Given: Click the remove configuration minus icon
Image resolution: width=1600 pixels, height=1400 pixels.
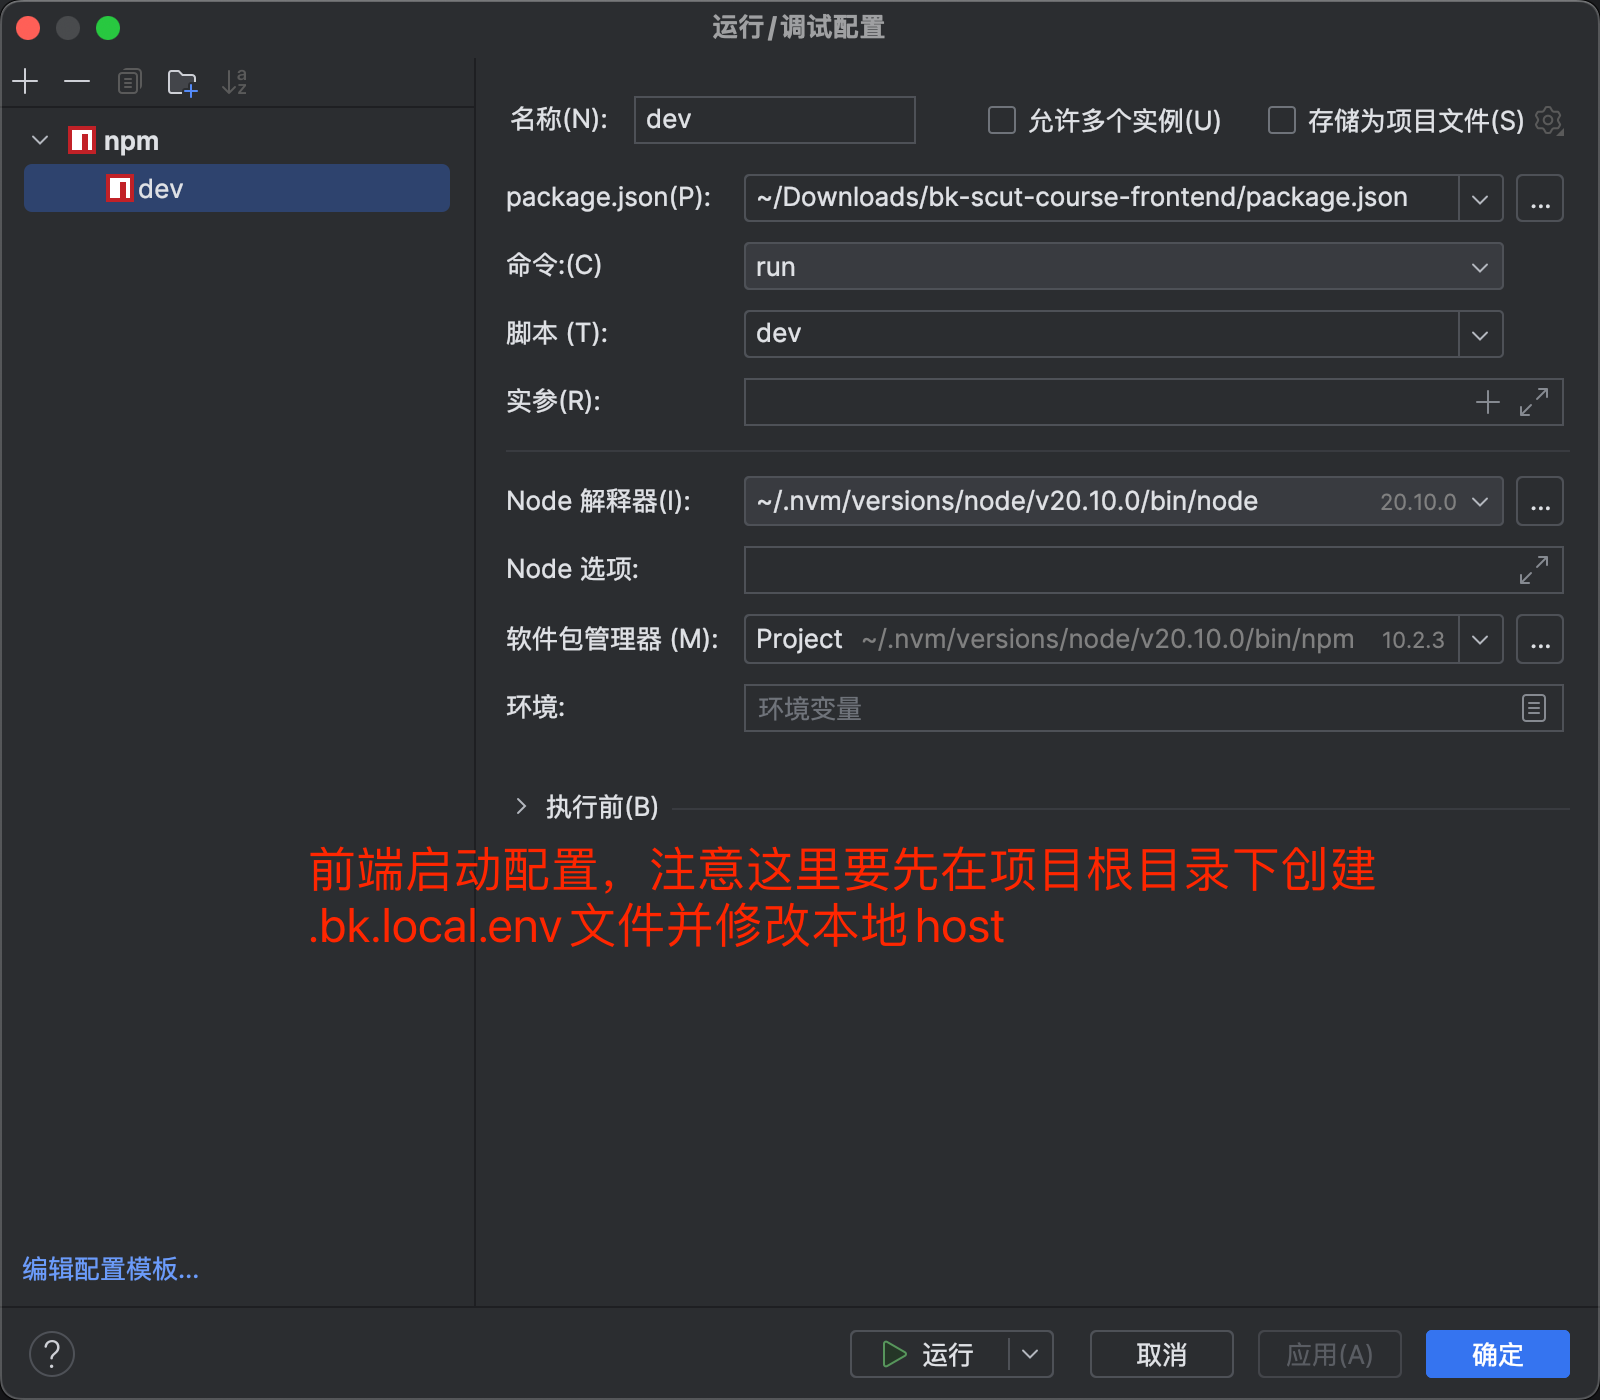Looking at the screenshot, I should 77,81.
